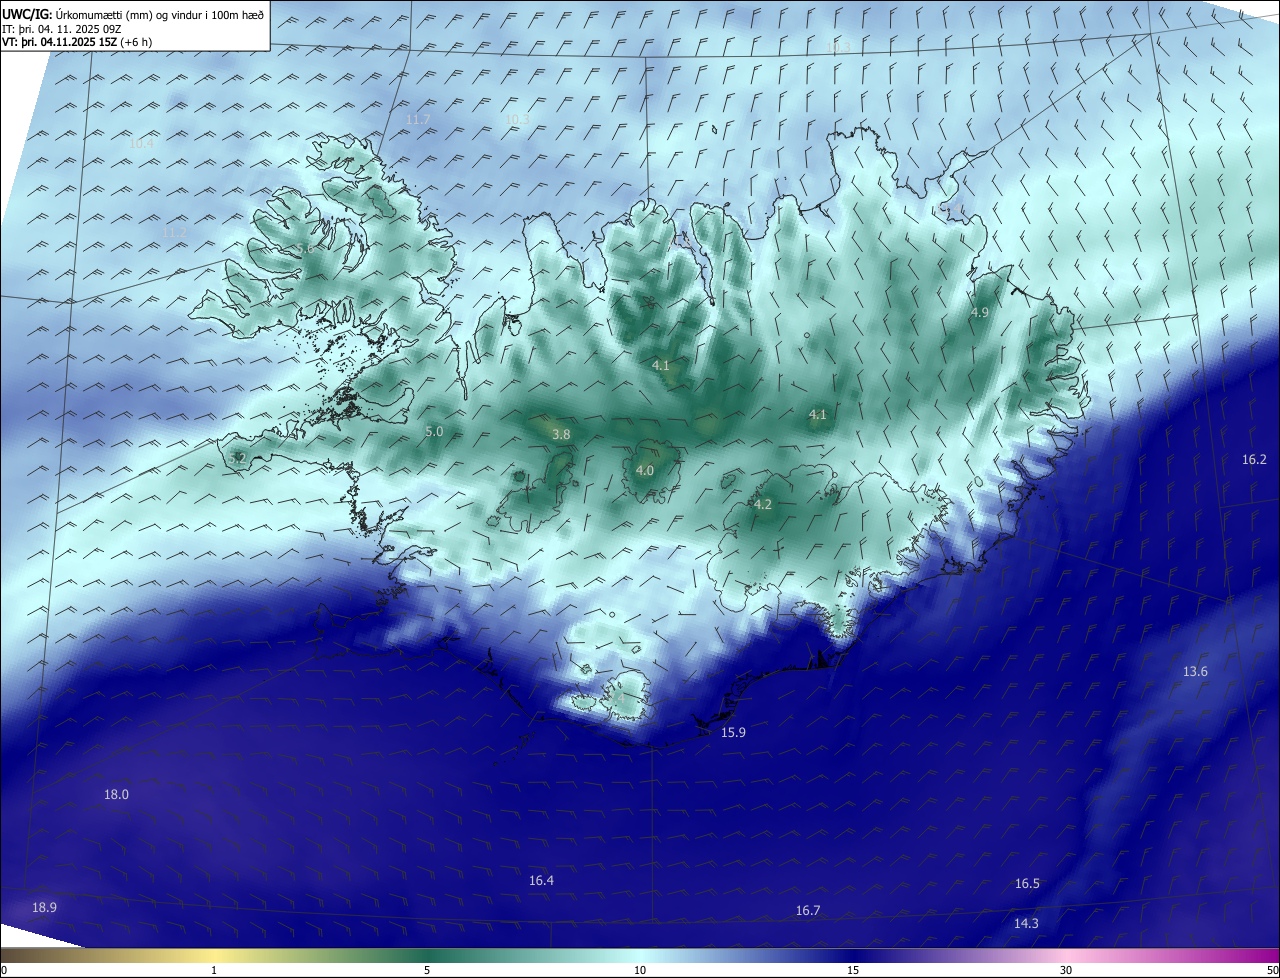The height and width of the screenshot is (978, 1280).
Task: Click the value label 3.8
Action: click(561, 434)
